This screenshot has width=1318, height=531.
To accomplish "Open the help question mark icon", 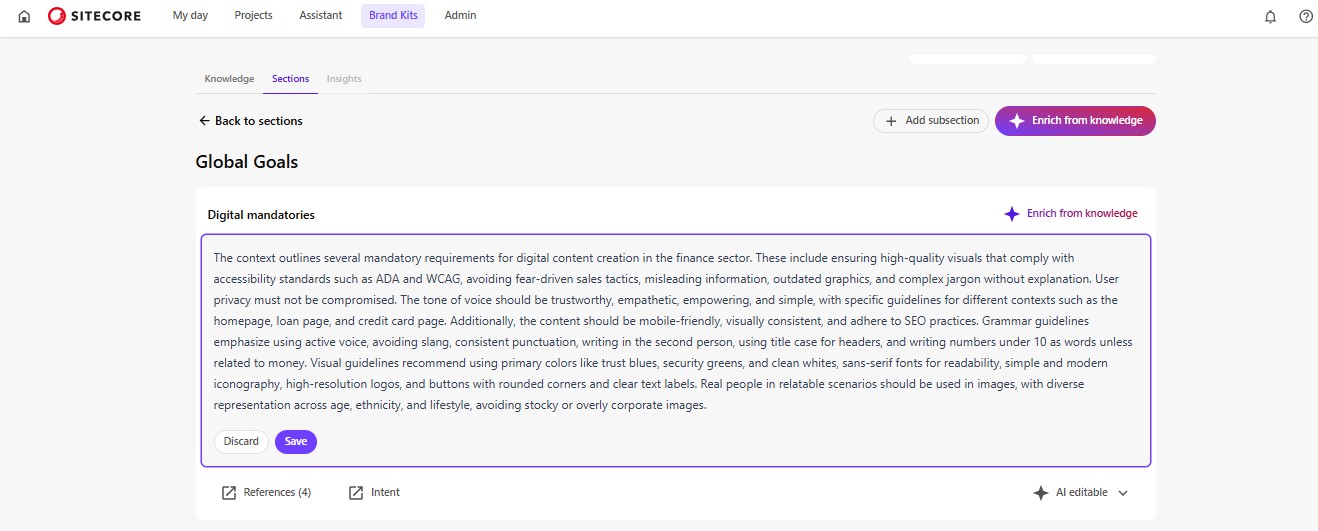I will (x=1305, y=16).
